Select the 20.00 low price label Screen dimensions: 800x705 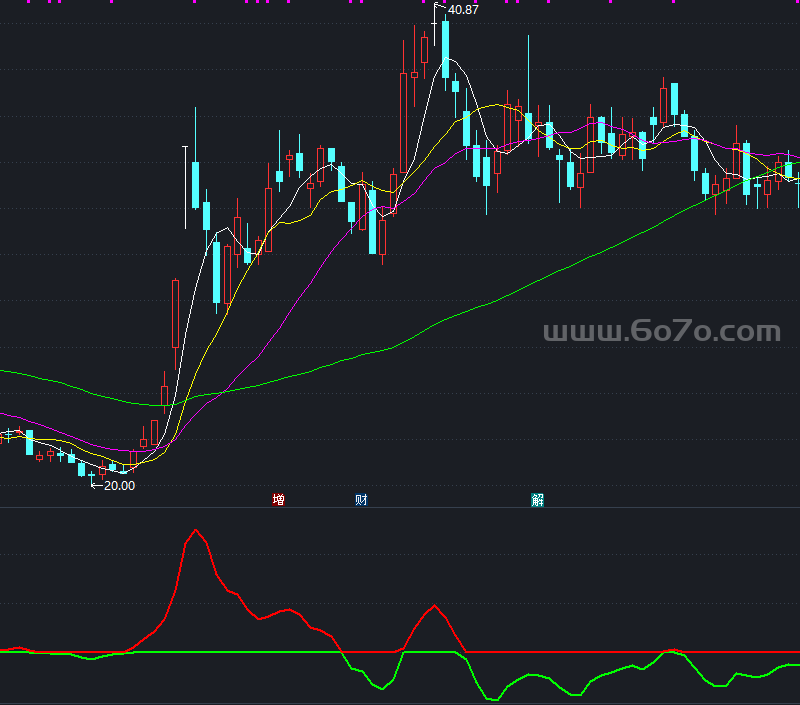click(119, 486)
